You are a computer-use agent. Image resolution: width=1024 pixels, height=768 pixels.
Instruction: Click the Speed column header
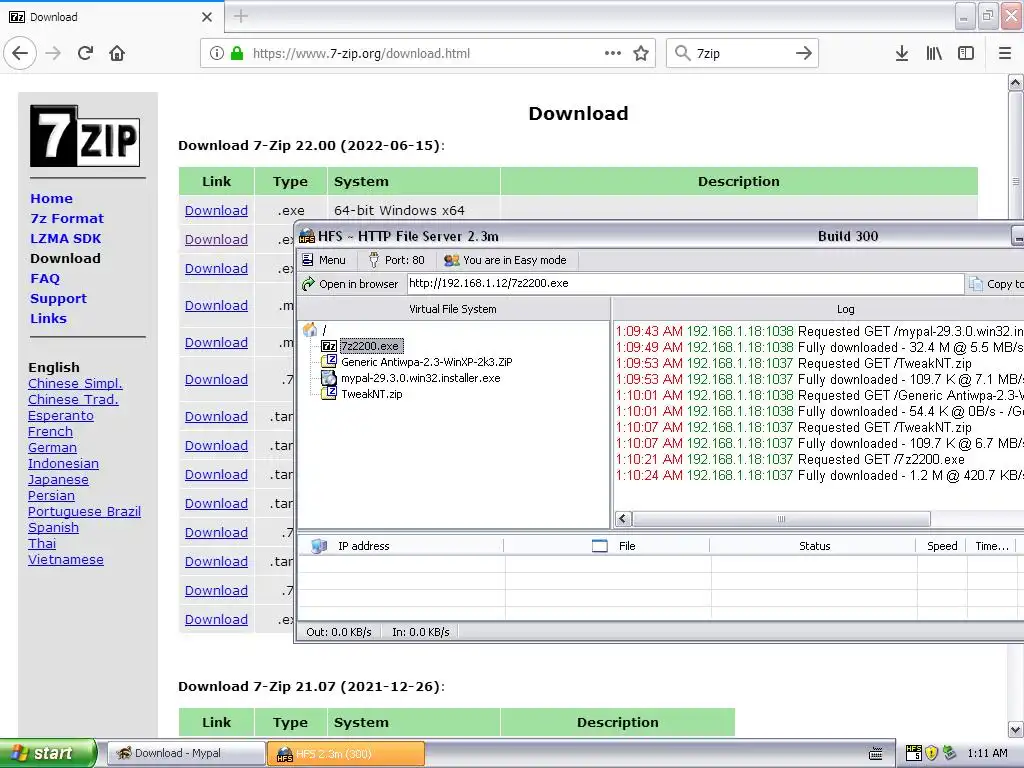pos(942,546)
